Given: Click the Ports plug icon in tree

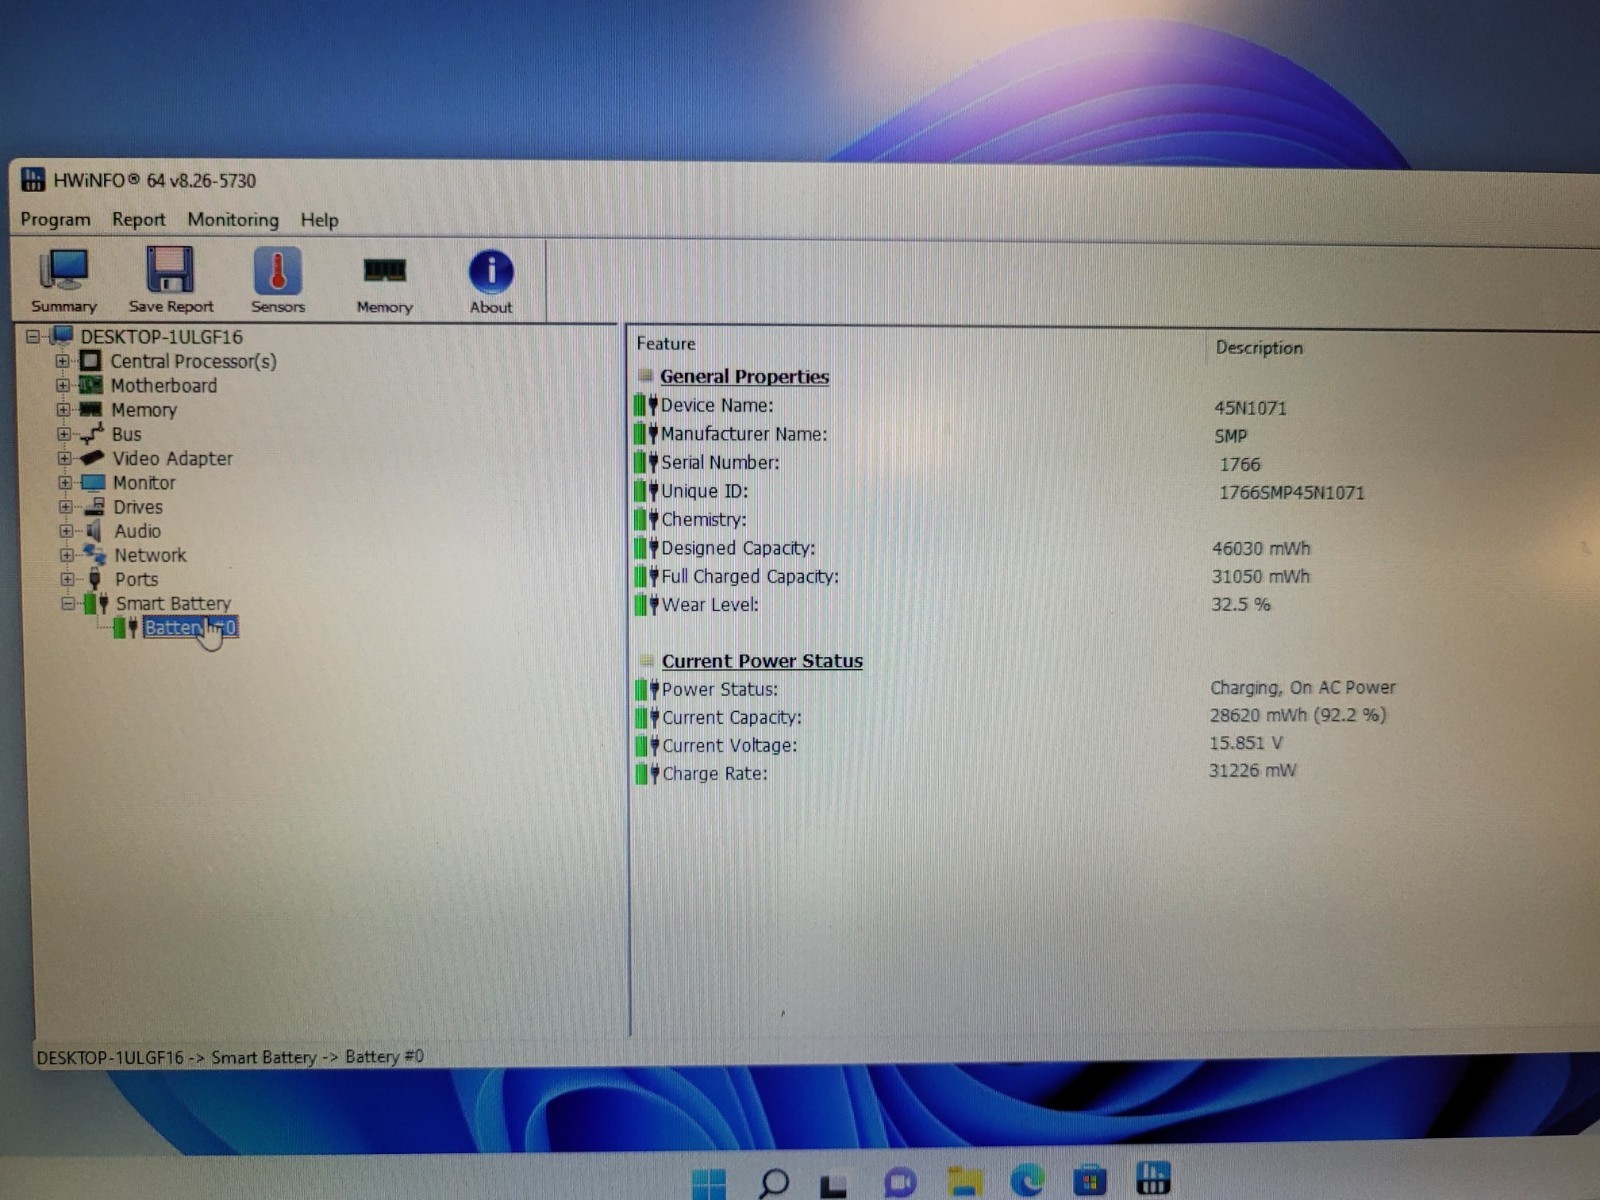Looking at the screenshot, I should tap(95, 578).
